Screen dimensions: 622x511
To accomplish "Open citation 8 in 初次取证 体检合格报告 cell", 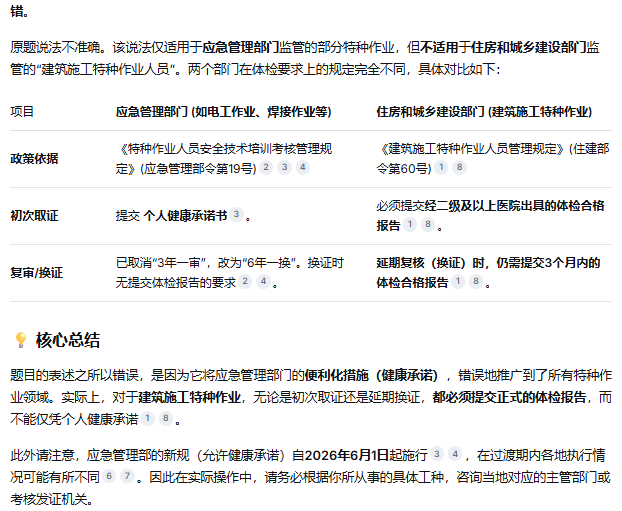I will click(428, 225).
